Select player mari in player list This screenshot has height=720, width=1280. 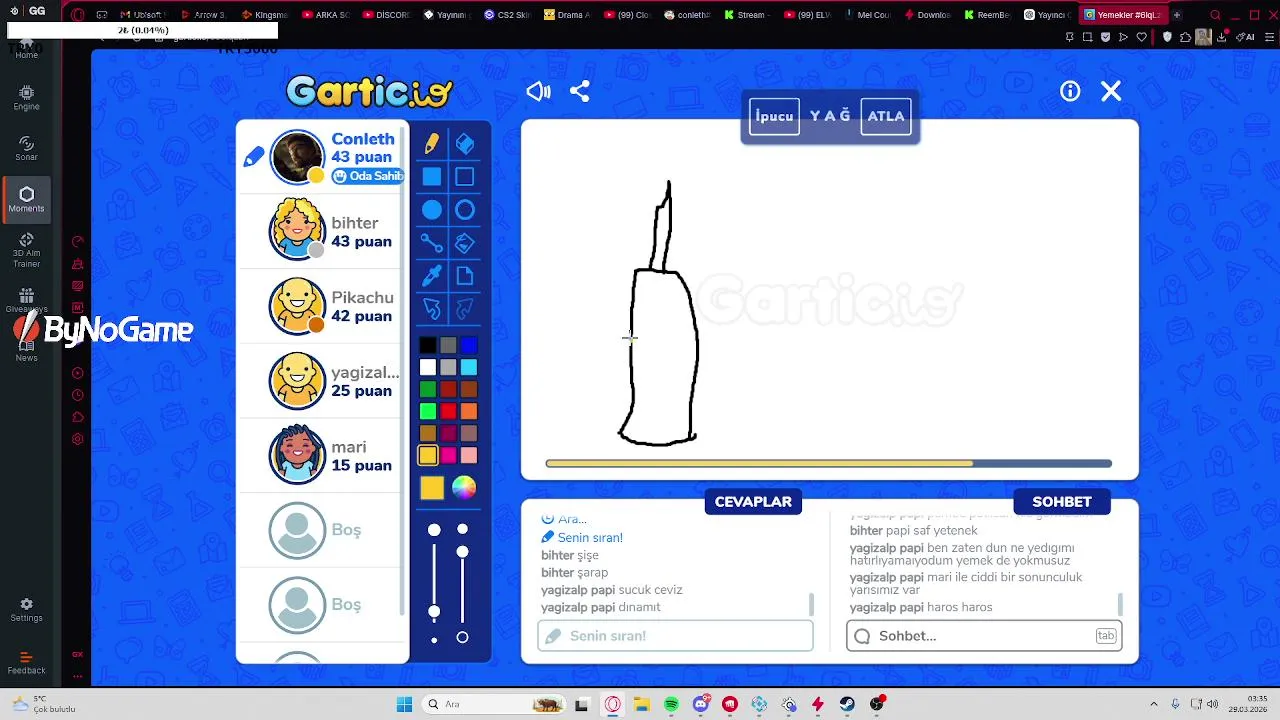point(322,455)
